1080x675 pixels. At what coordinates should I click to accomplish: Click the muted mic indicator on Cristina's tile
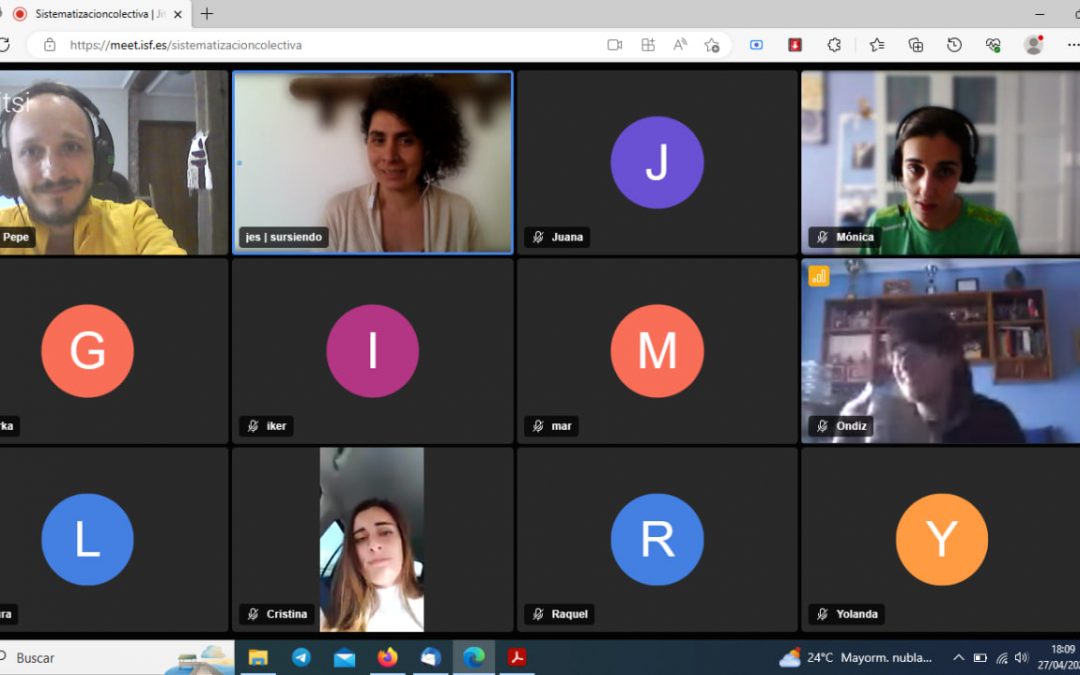(253, 614)
